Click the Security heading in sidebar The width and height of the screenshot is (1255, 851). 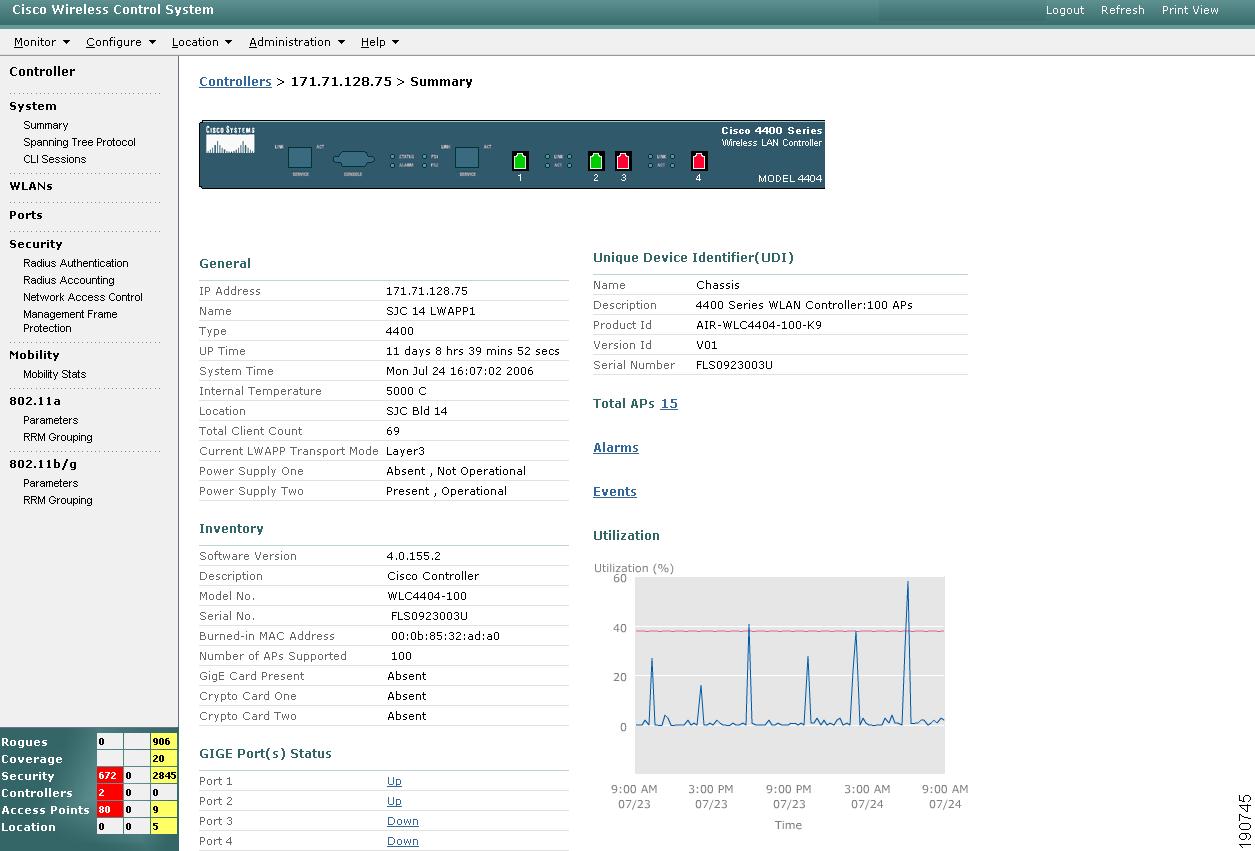point(36,244)
